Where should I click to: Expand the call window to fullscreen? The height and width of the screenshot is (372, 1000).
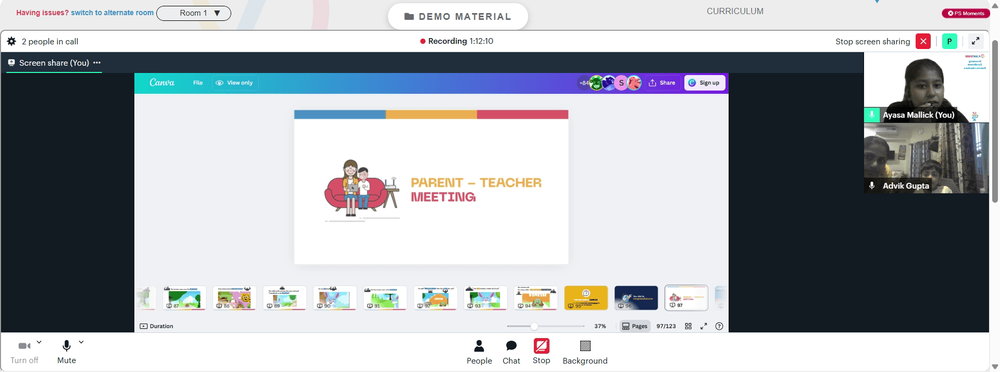tap(975, 41)
